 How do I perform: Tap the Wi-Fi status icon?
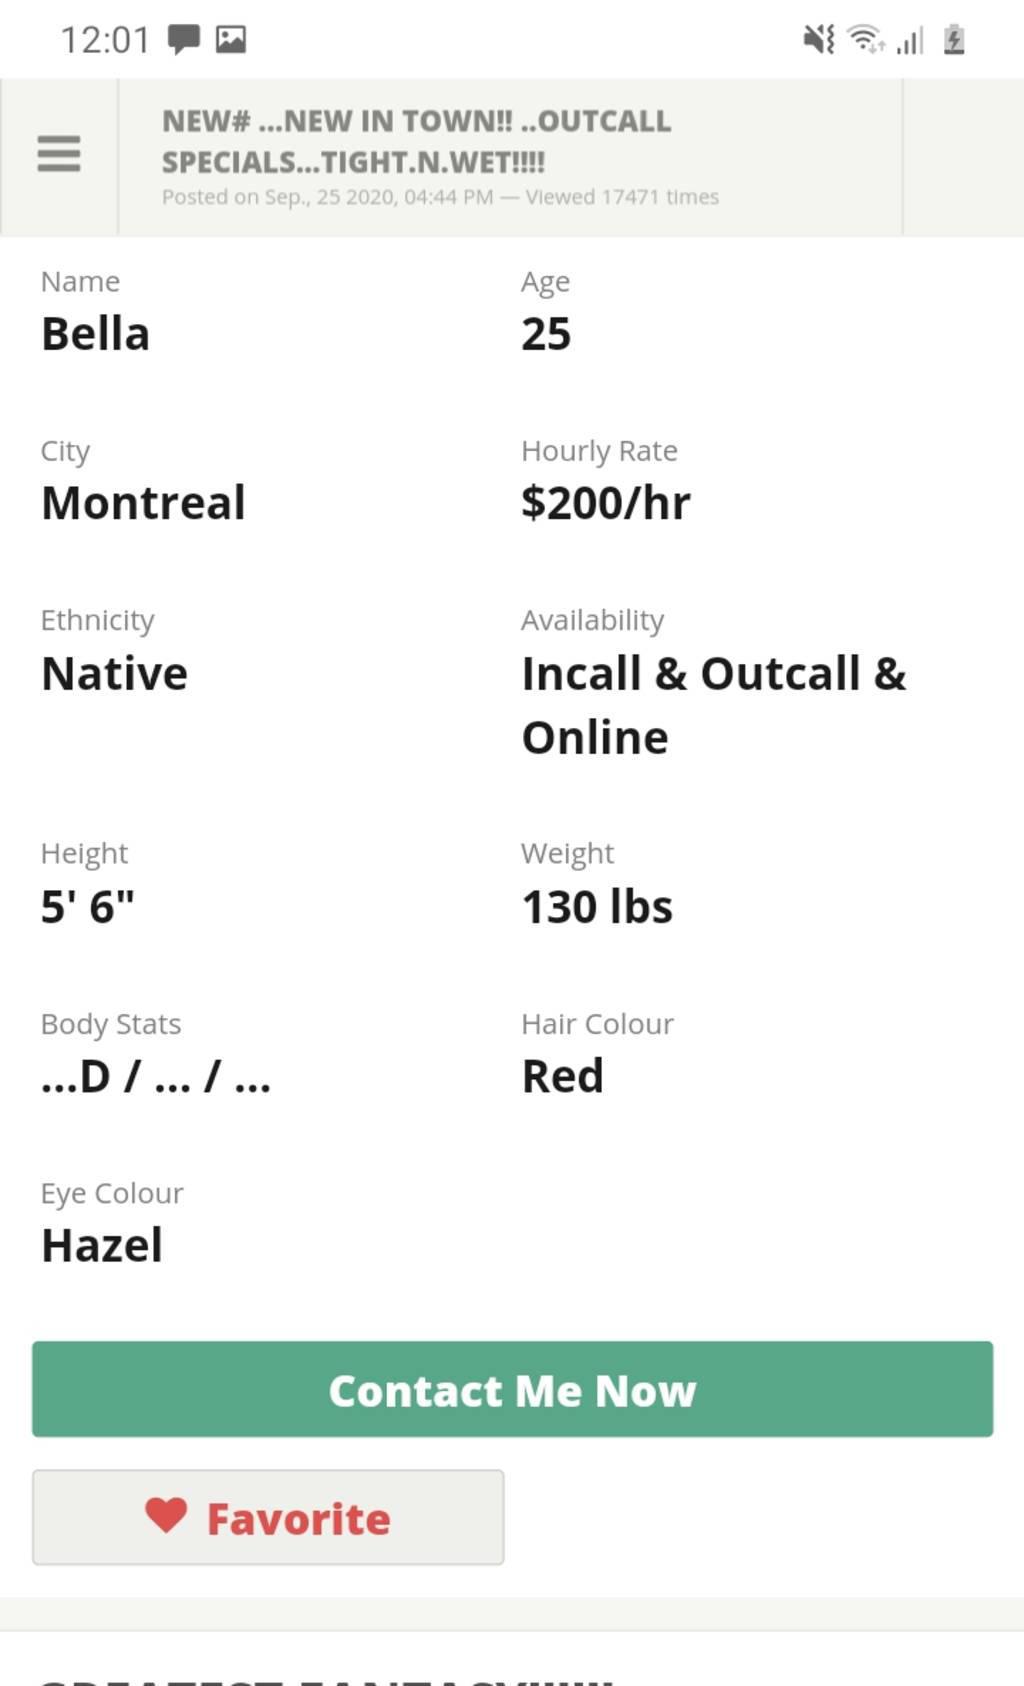865,40
